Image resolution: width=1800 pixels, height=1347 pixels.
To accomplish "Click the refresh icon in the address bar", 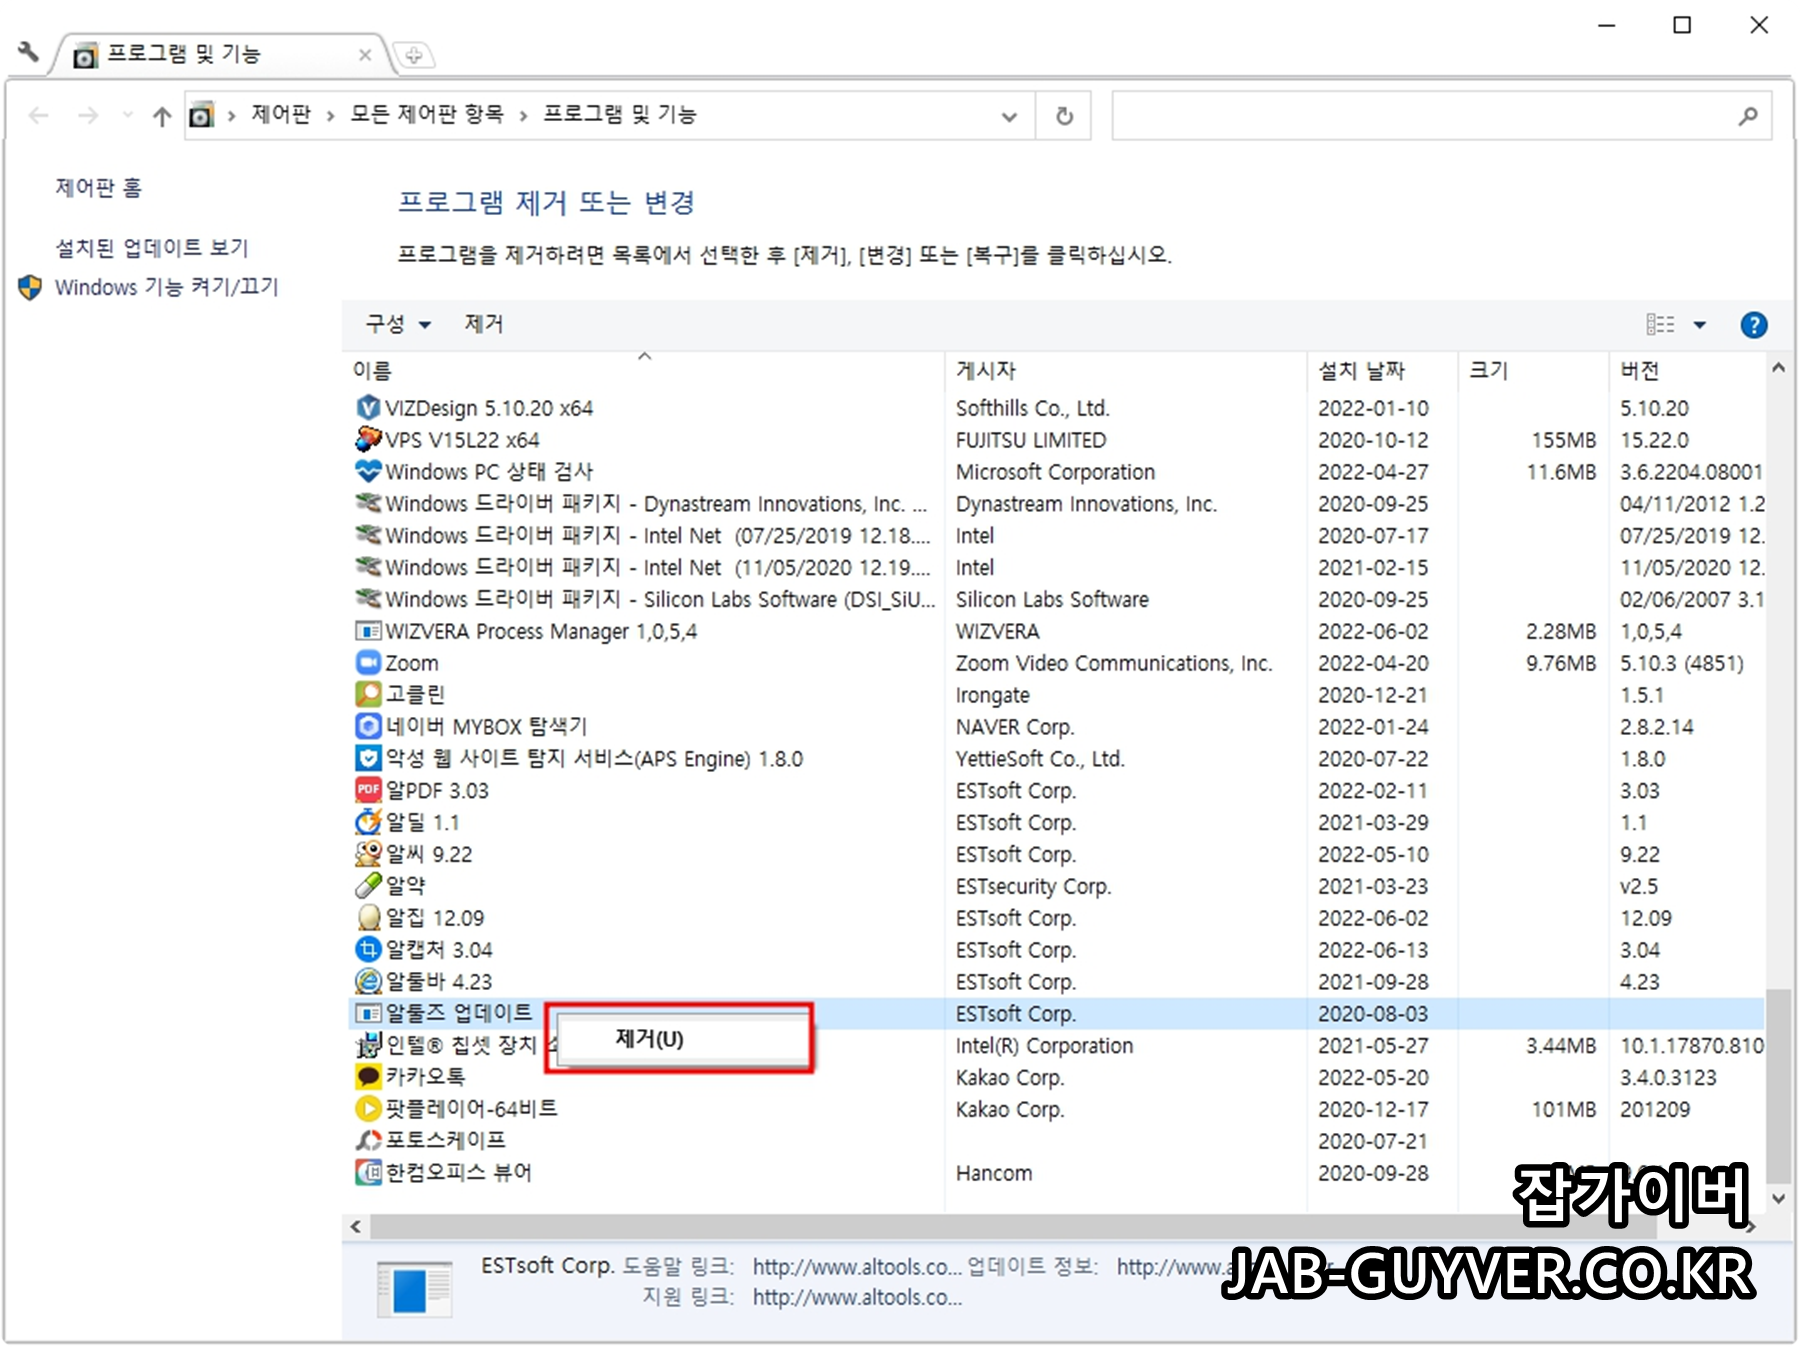I will click(1064, 116).
